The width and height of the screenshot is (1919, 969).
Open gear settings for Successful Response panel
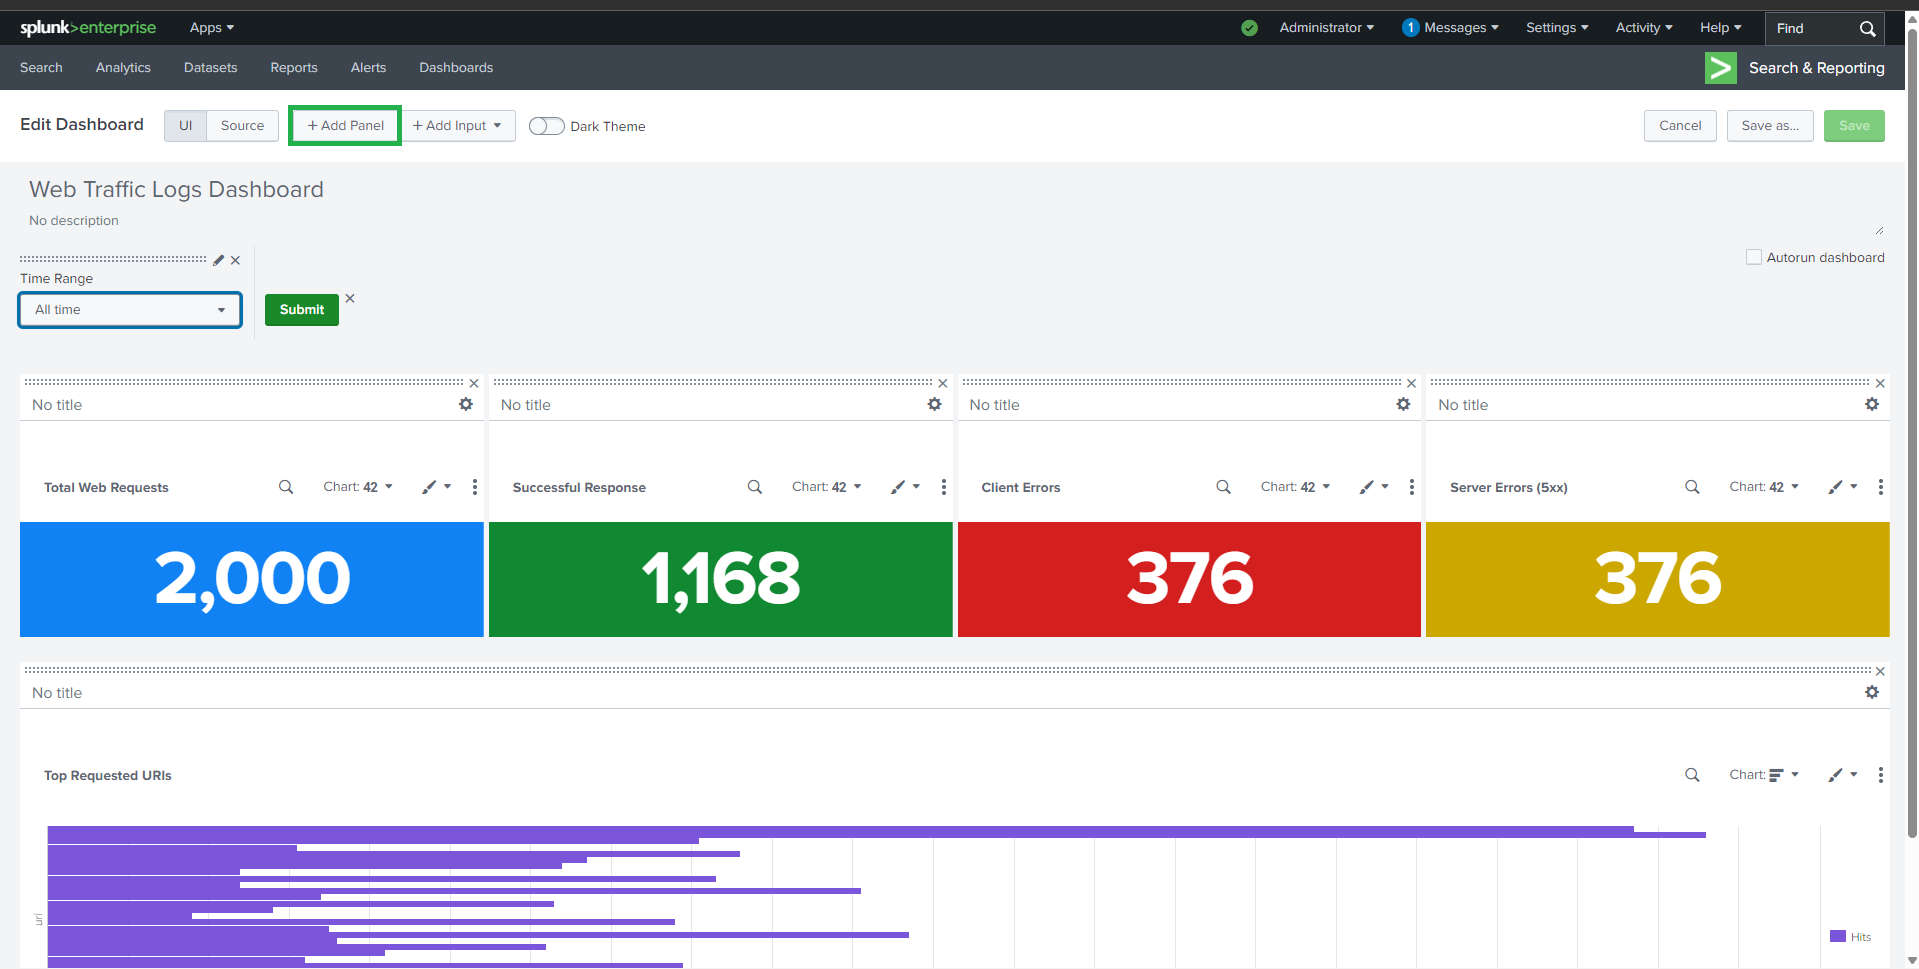click(x=934, y=404)
